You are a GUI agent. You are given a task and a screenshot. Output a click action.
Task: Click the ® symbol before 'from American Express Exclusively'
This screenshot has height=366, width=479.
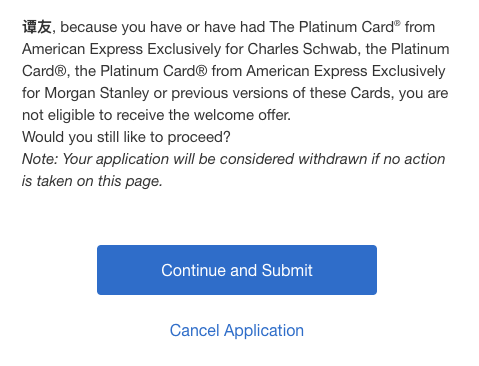tap(202, 71)
